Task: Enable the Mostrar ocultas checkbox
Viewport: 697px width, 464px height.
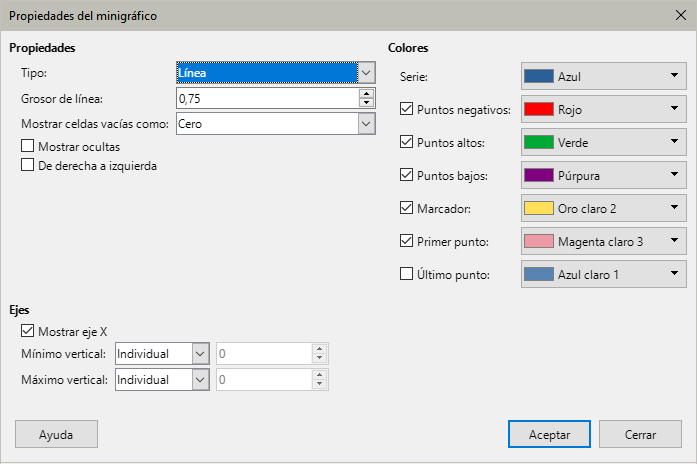Action: pos(28,147)
